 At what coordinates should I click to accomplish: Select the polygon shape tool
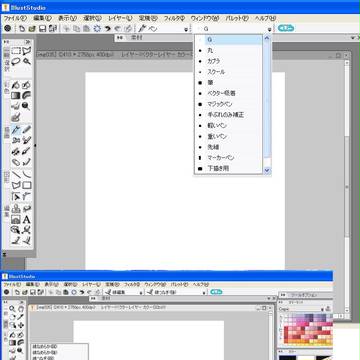pyautogui.click(x=16, y=185)
